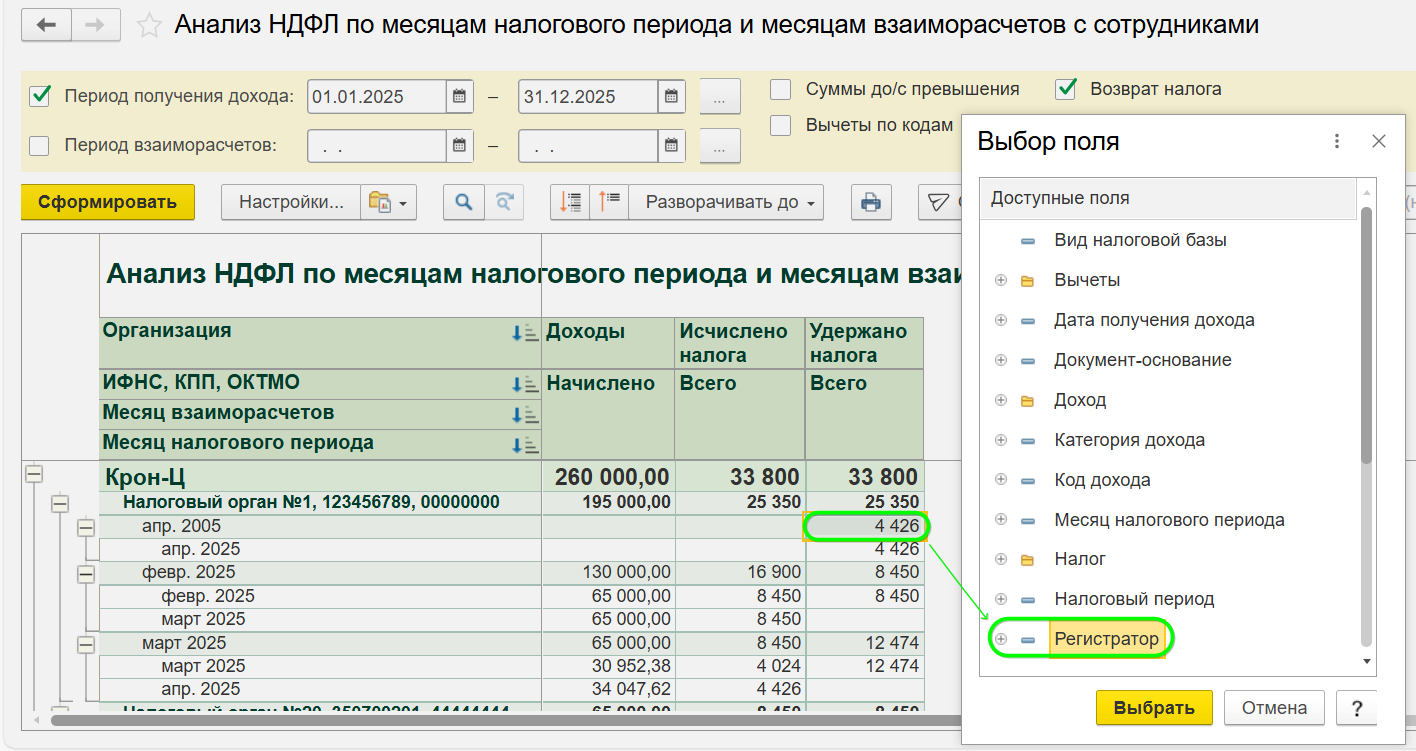Image resolution: width=1416 pixels, height=751 pixels.
Task: Open calendar for income period start date
Action: coord(459,97)
